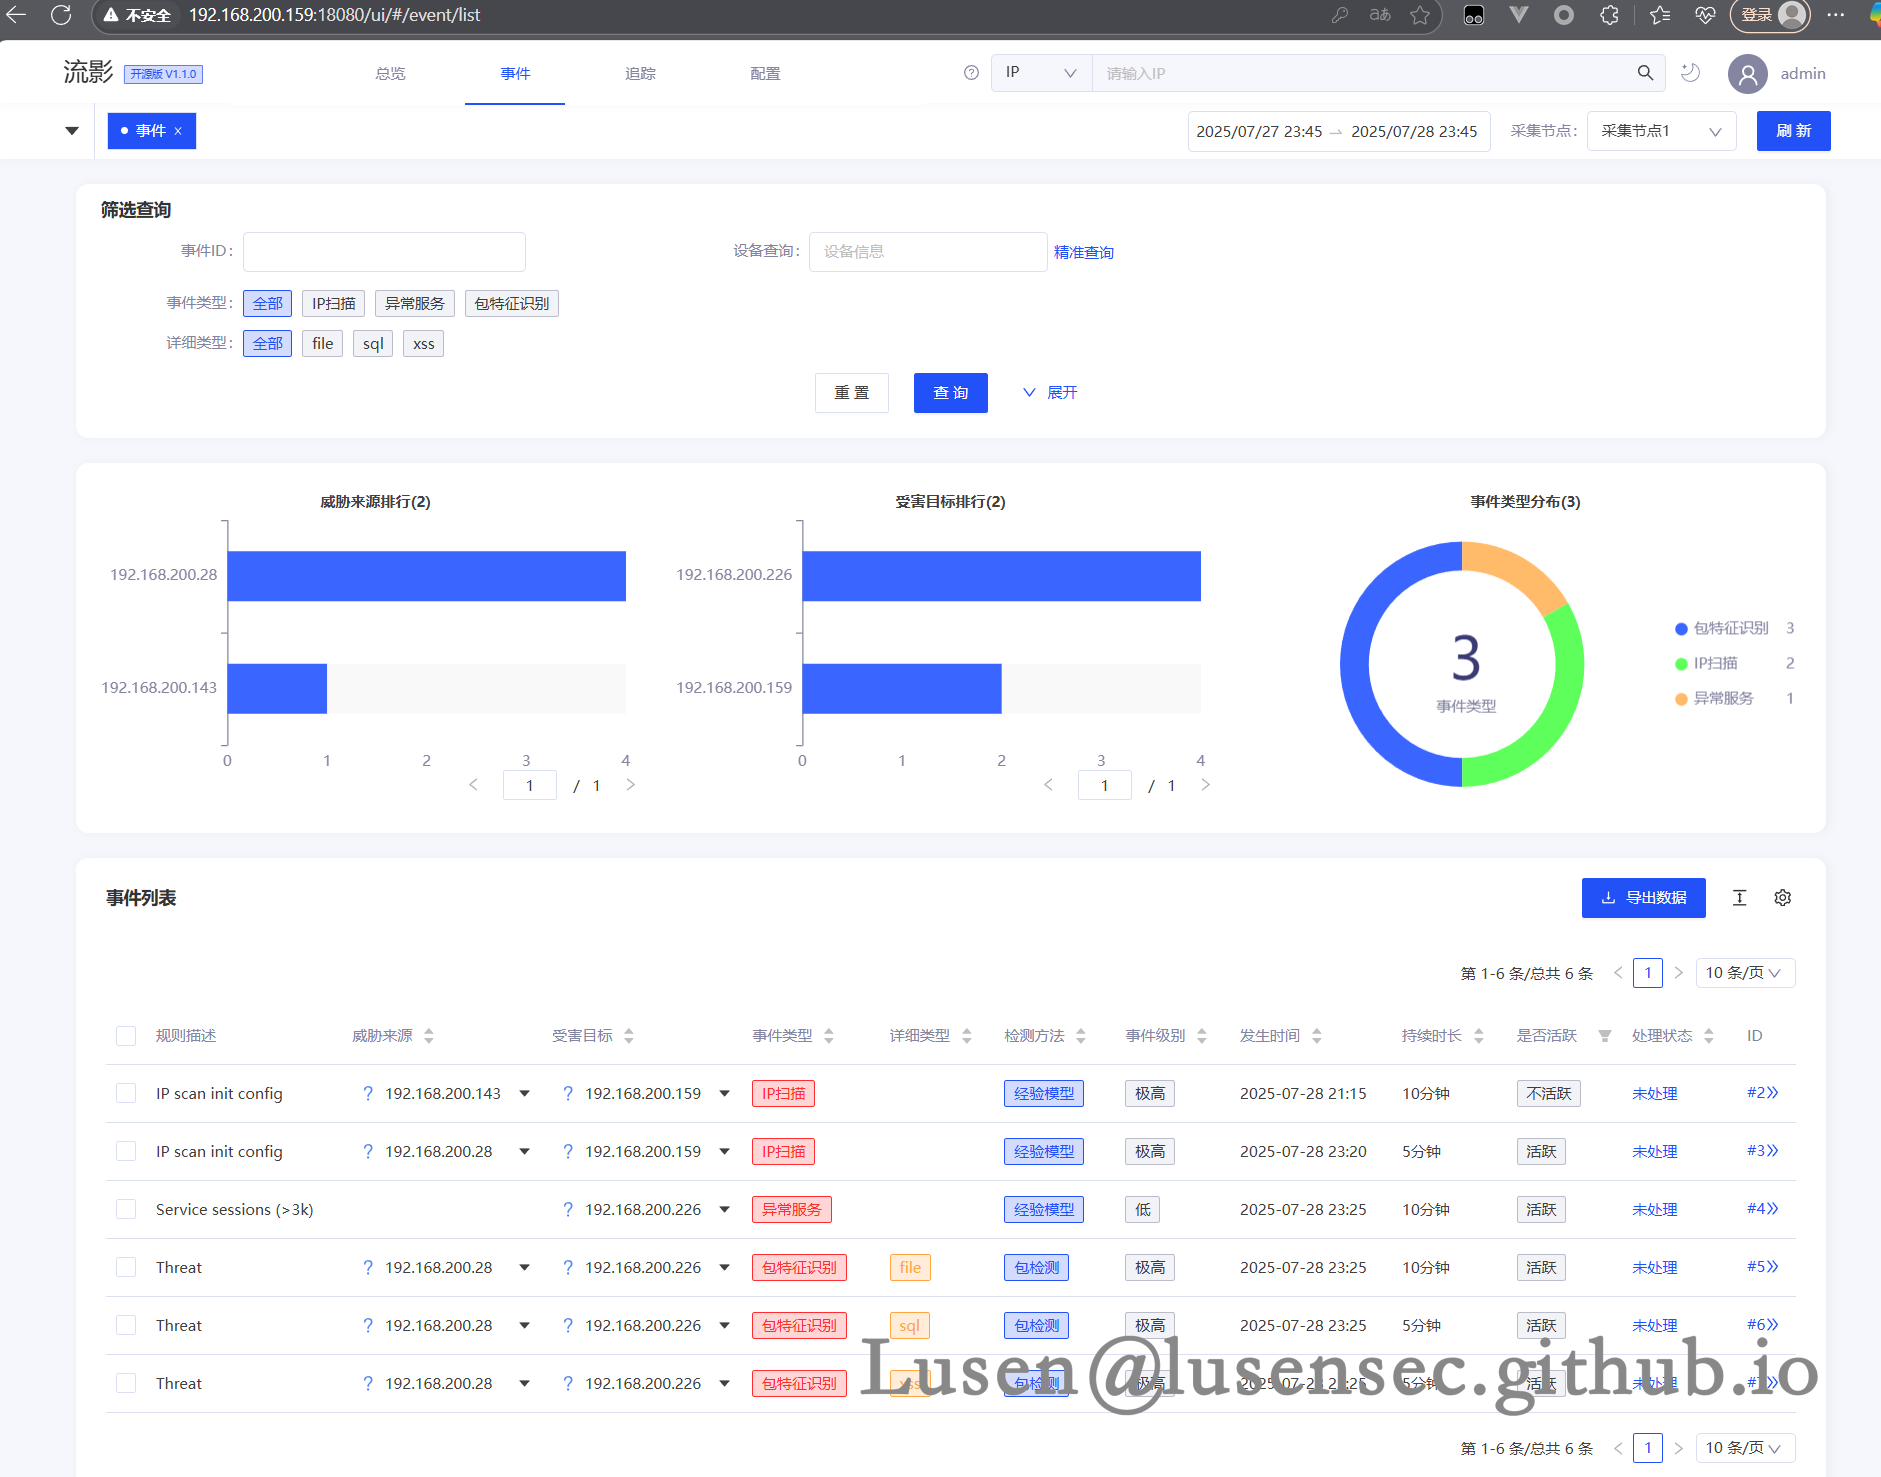Click the table density icon

[x=1740, y=898]
